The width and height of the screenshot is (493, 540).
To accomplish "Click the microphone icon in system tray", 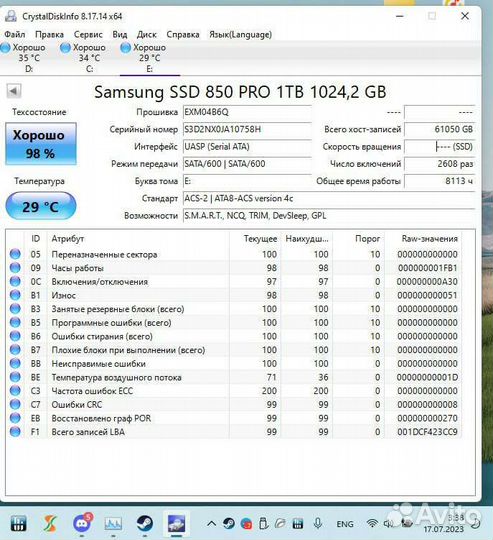I will tap(318, 523).
